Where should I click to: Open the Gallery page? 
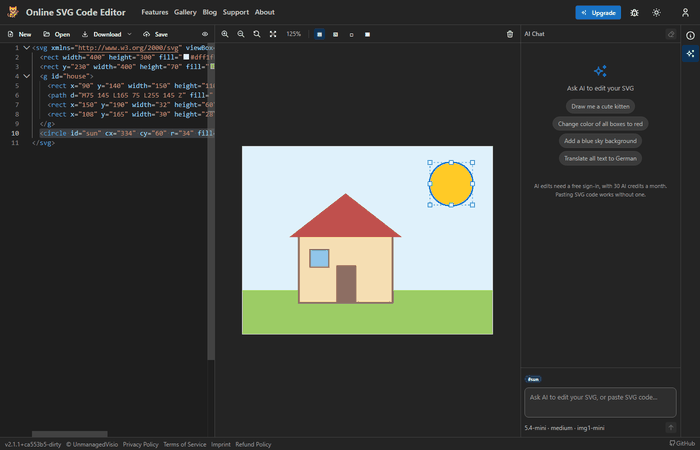(185, 12)
